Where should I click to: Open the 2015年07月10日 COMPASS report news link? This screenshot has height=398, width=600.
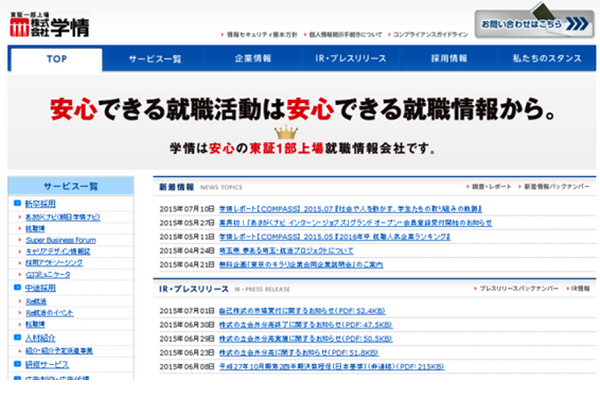click(x=351, y=209)
